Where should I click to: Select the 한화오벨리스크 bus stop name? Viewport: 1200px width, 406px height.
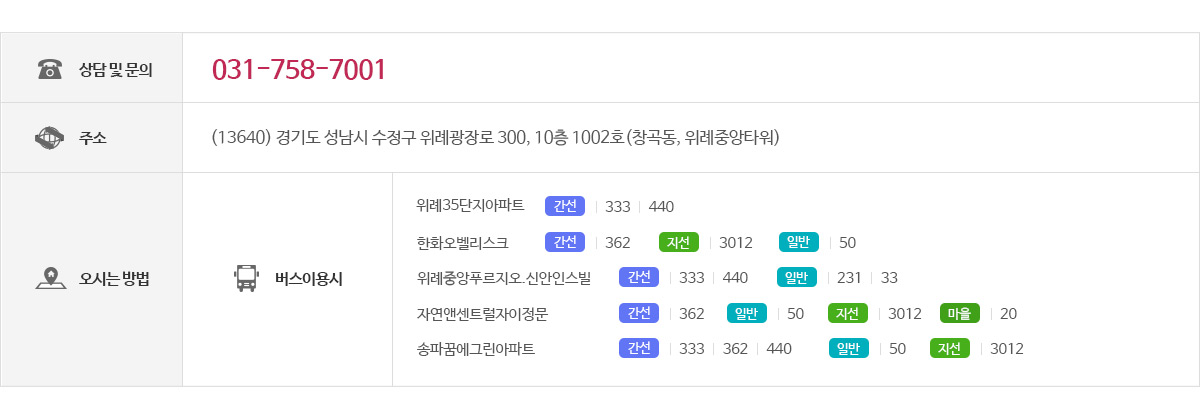(x=462, y=242)
